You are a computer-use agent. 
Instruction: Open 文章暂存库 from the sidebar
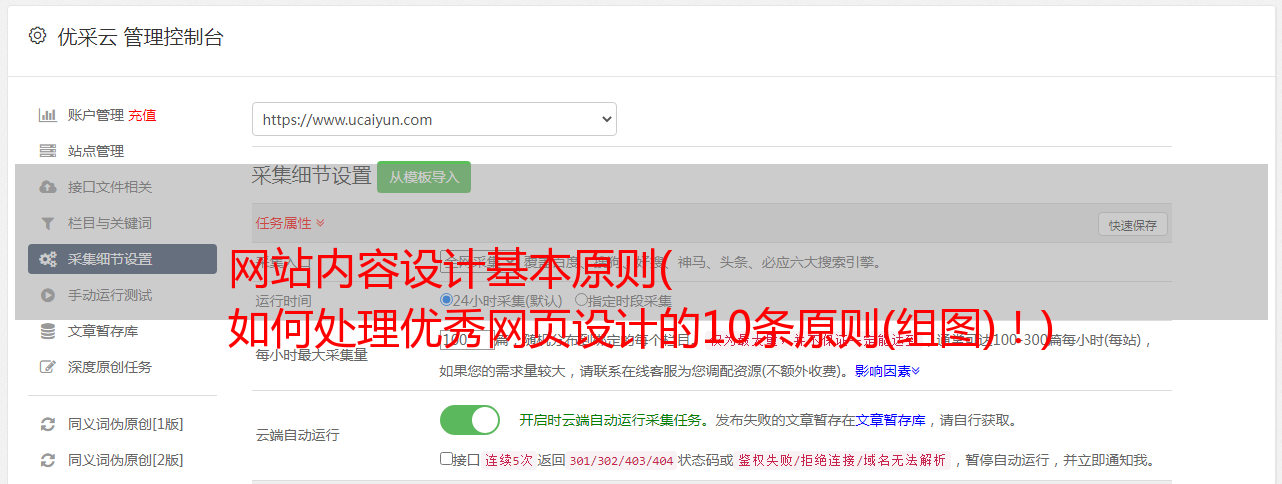[103, 331]
